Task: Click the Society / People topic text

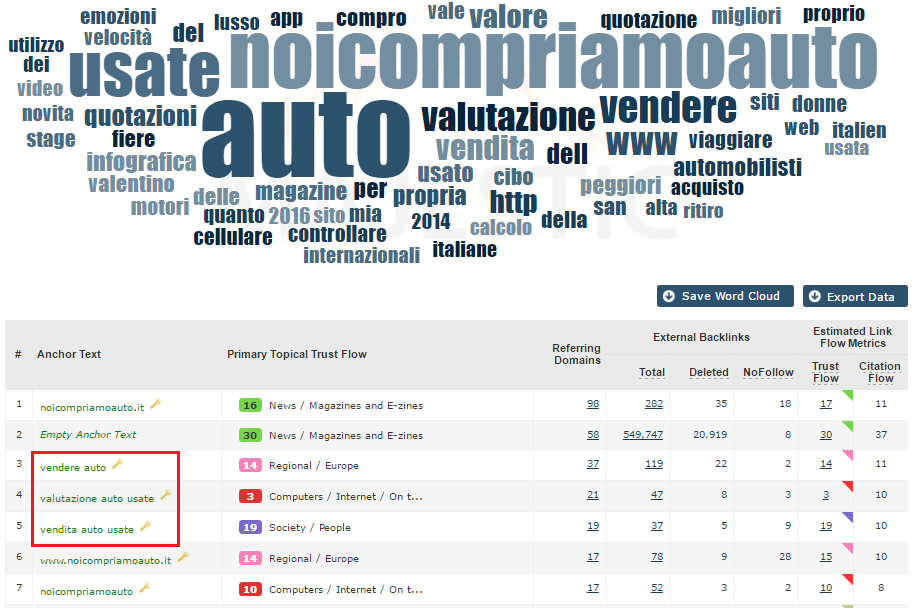Action: click(x=310, y=528)
